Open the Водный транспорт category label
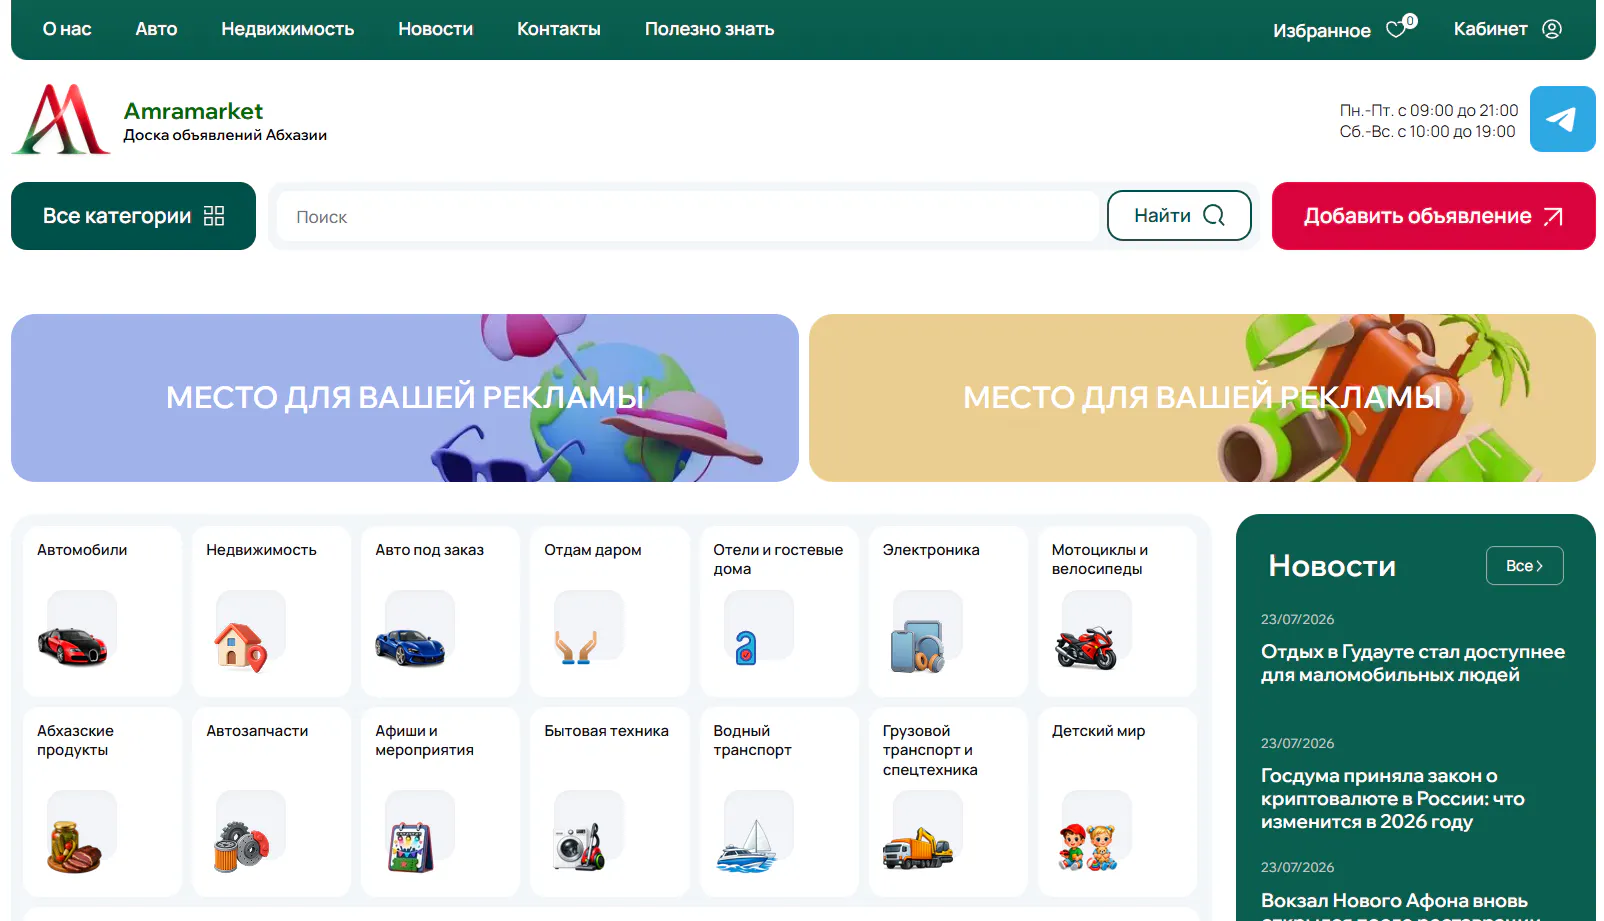The height and width of the screenshot is (921, 1604). click(752, 740)
